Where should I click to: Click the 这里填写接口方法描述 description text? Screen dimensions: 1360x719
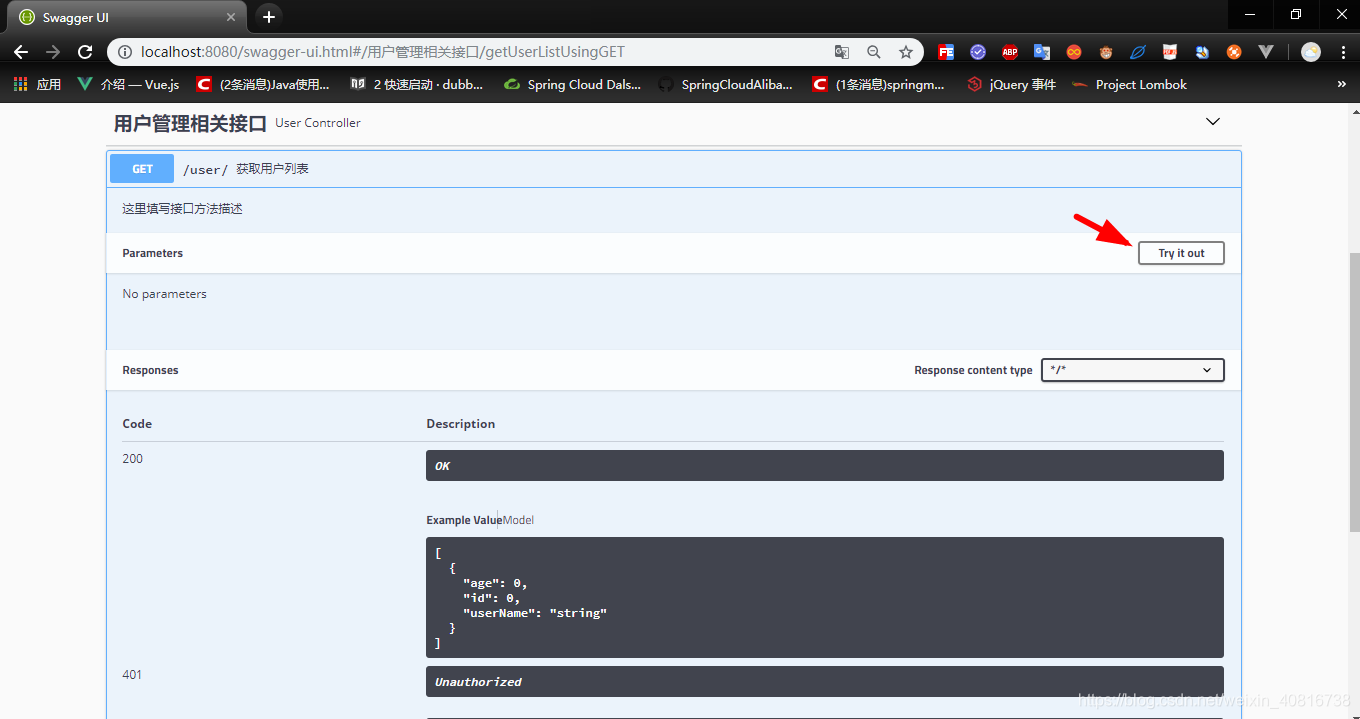click(x=182, y=209)
